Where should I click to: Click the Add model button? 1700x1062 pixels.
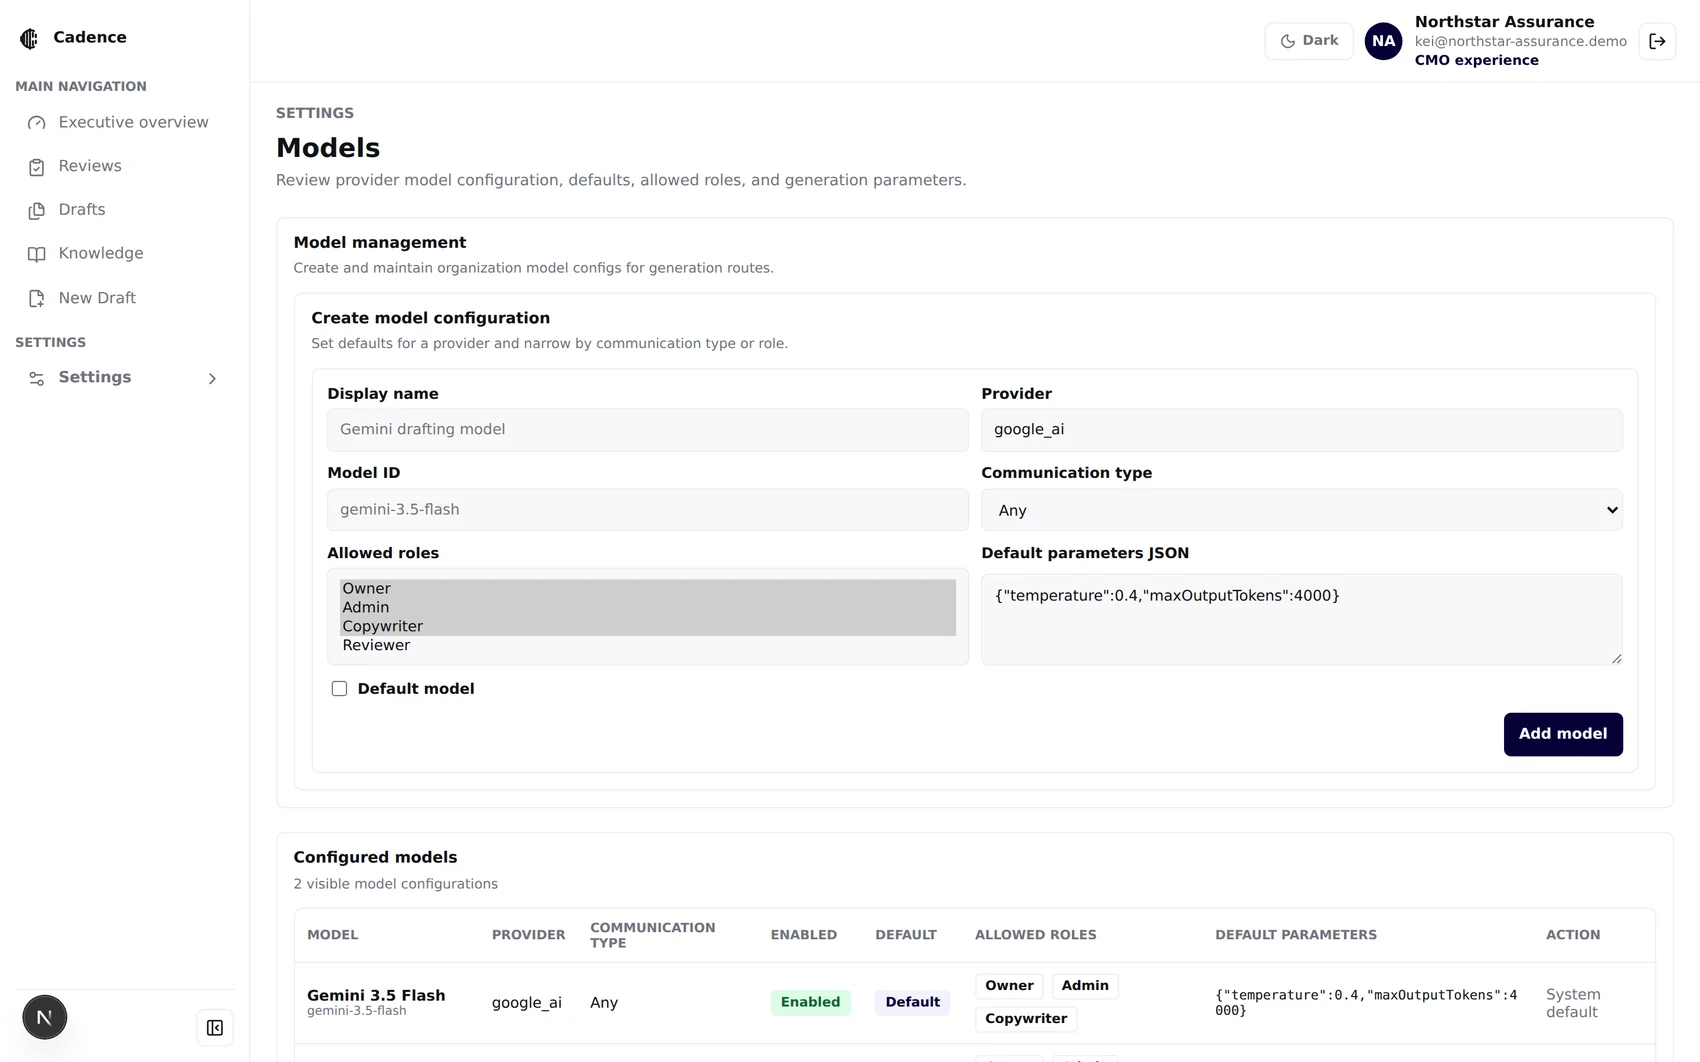(x=1562, y=734)
